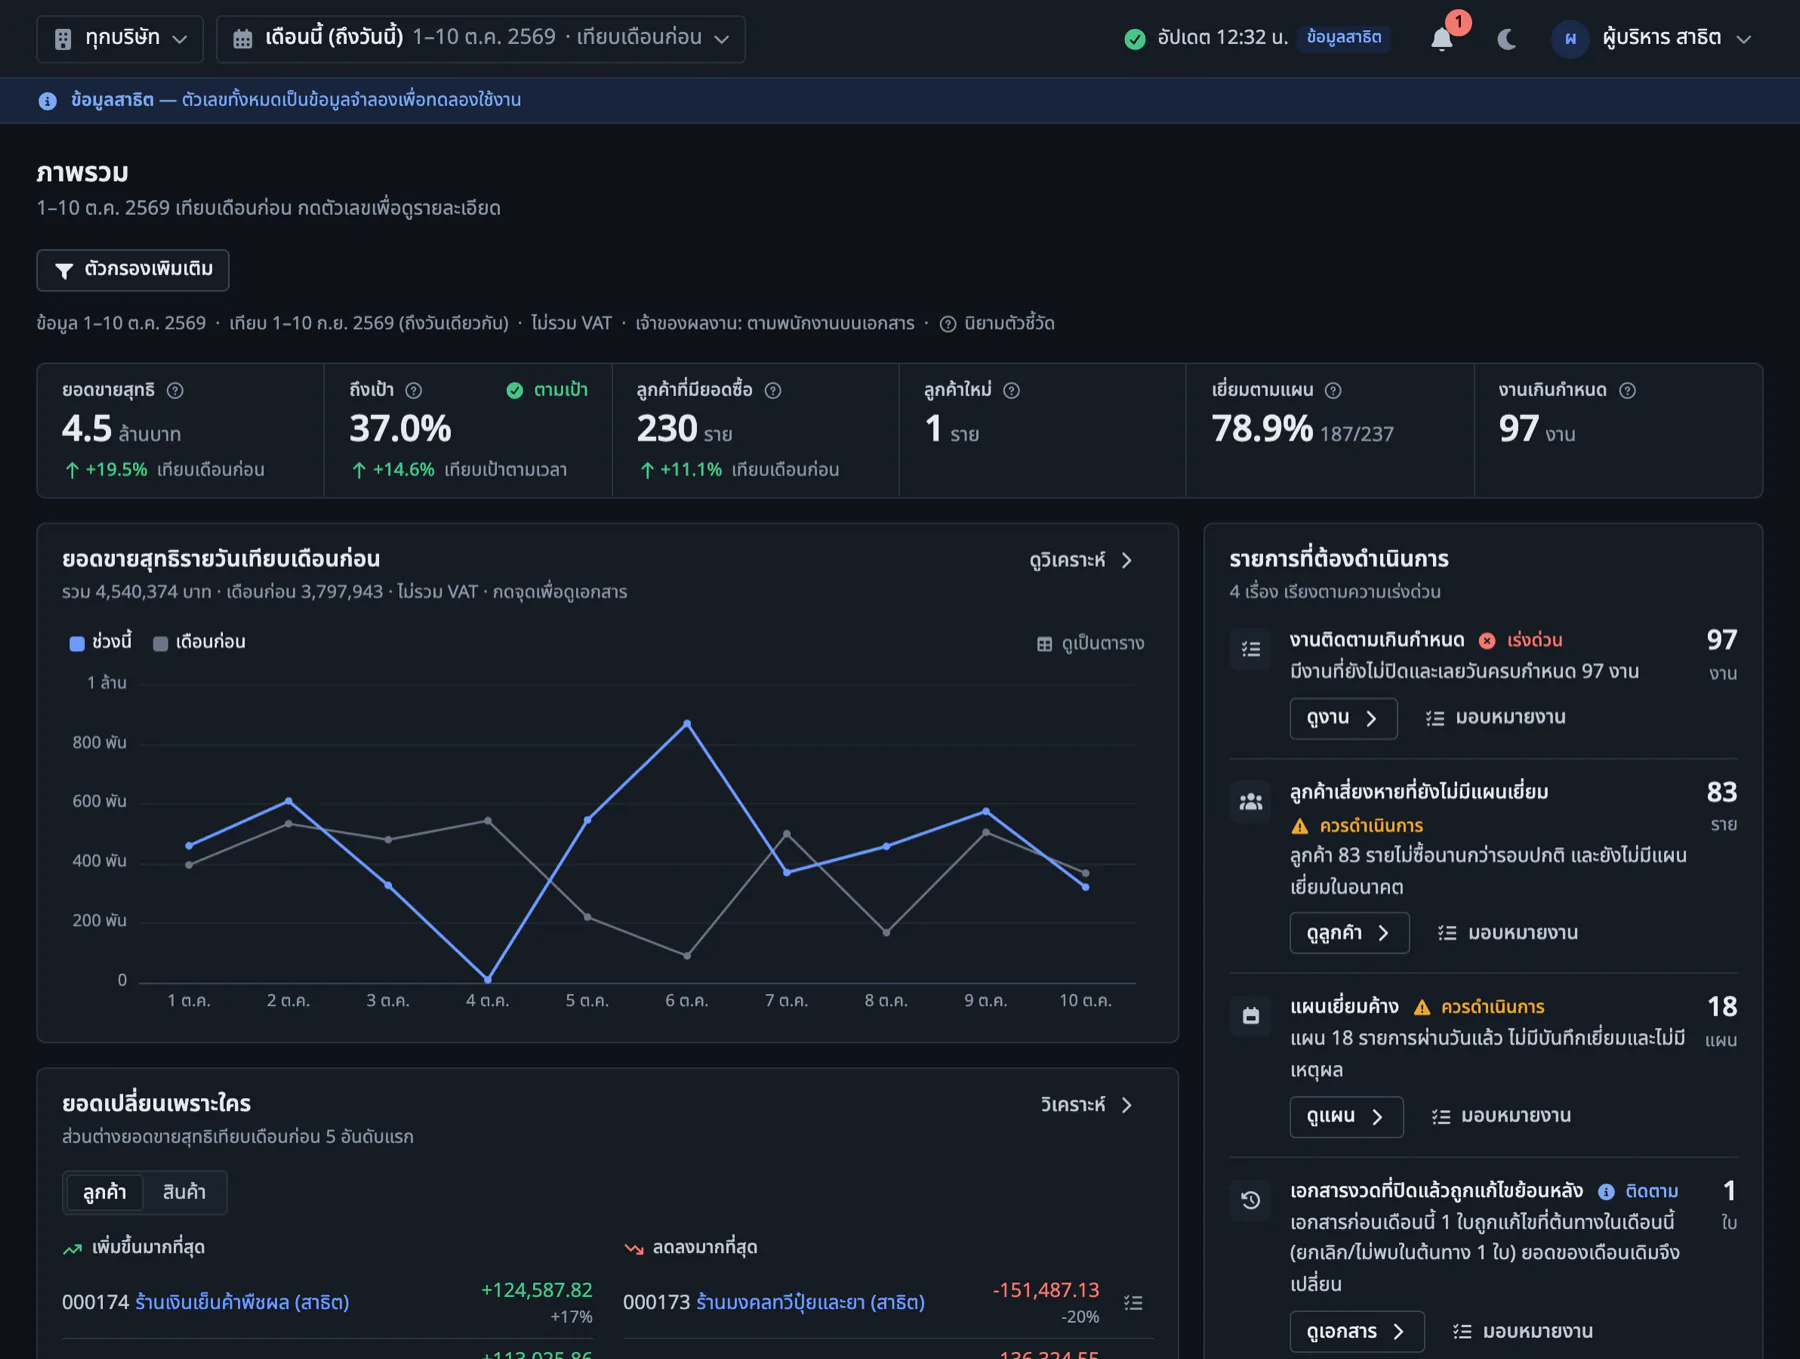
Task: Click help icon beside ลูกค้าใหม่
Action: [1011, 390]
